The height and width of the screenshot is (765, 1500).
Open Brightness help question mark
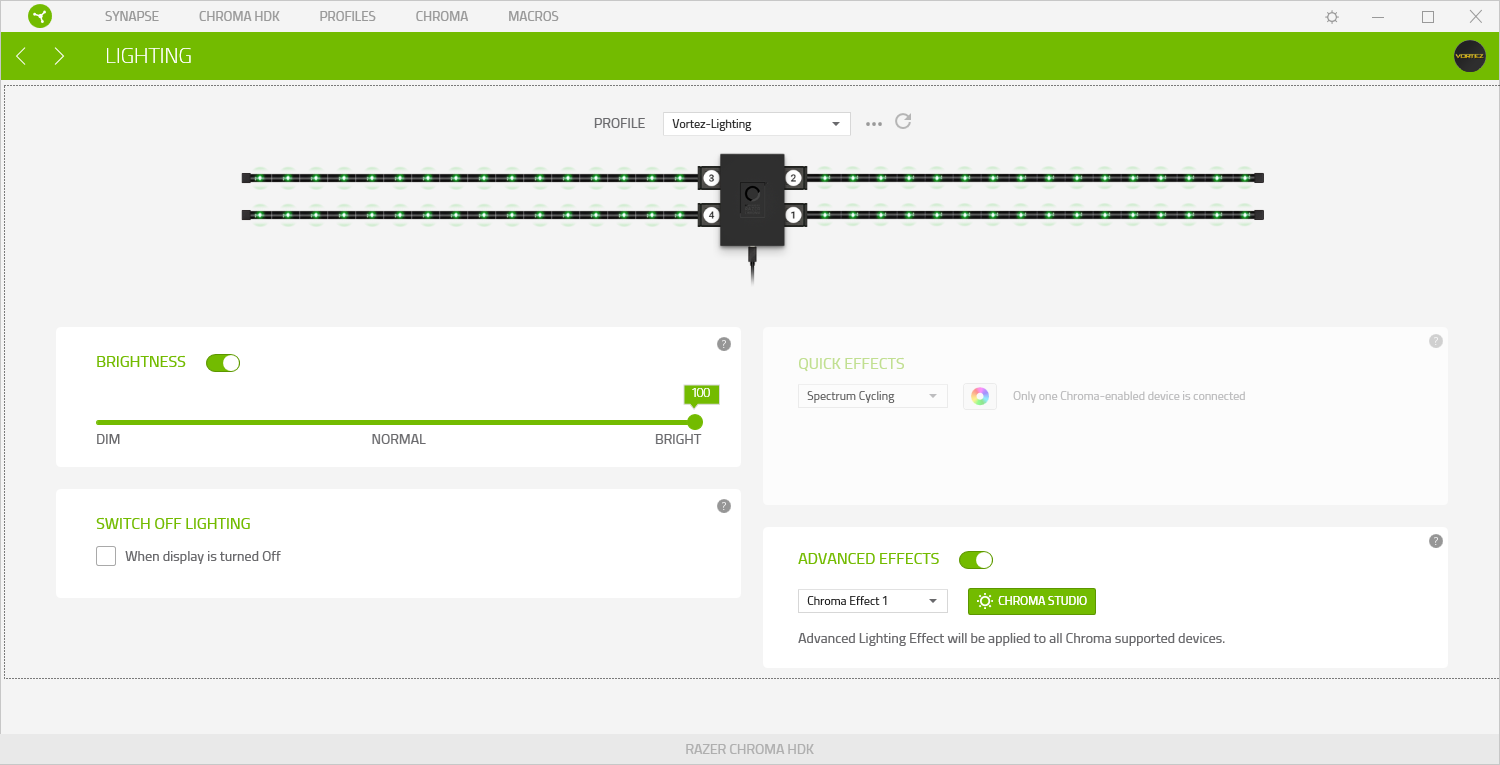(724, 344)
